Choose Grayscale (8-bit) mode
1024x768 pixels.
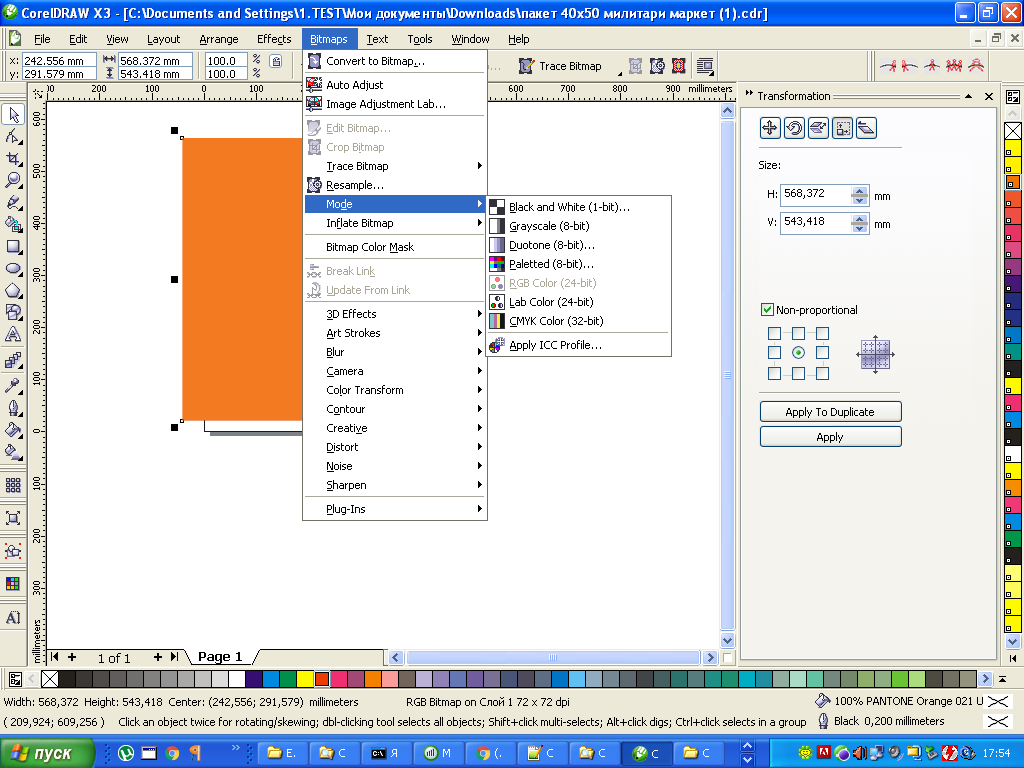[x=549, y=226]
